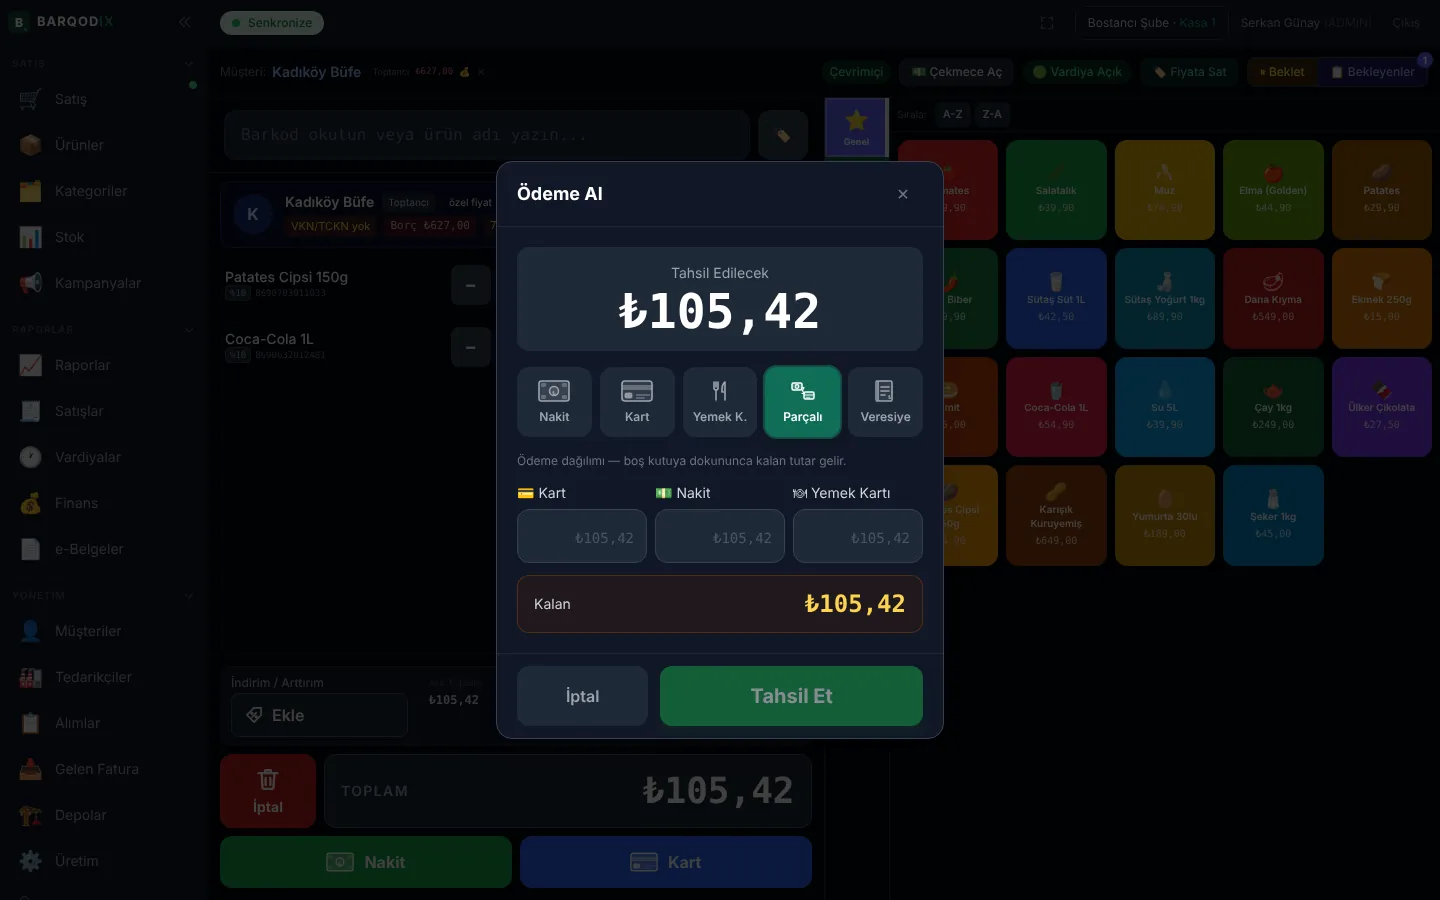Close the Ödeme Al dialog
Screen dimensions: 1440x900
[903, 194]
